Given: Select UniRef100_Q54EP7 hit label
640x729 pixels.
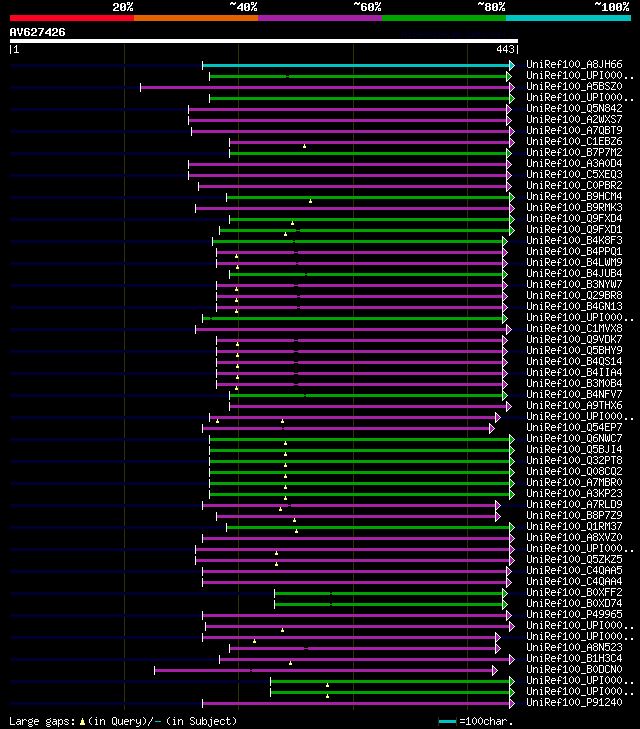Looking at the screenshot, I should tap(574, 428).
